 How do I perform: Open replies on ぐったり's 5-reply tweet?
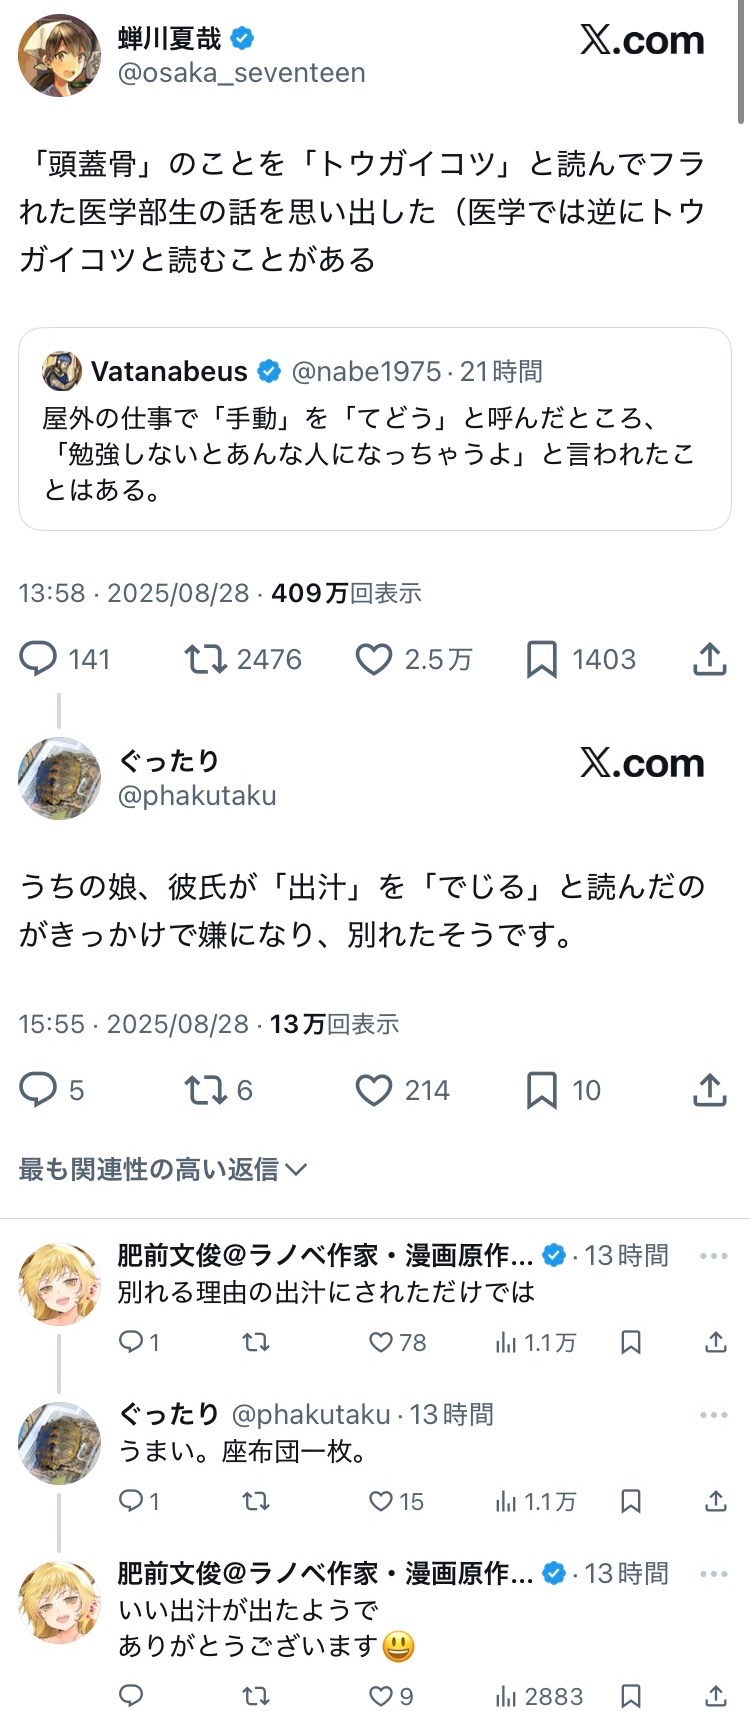pos(39,1090)
